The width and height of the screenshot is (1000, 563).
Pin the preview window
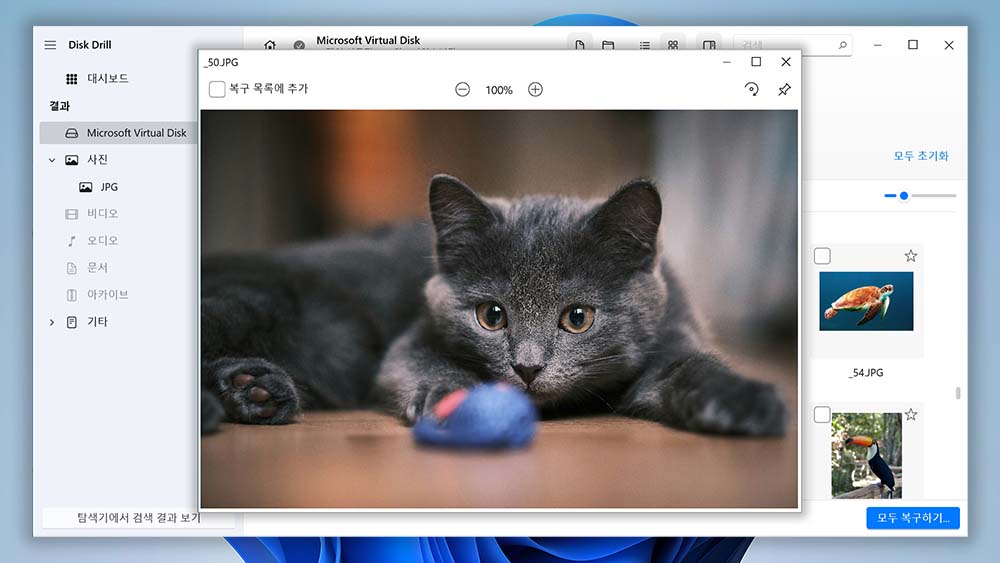pos(784,89)
